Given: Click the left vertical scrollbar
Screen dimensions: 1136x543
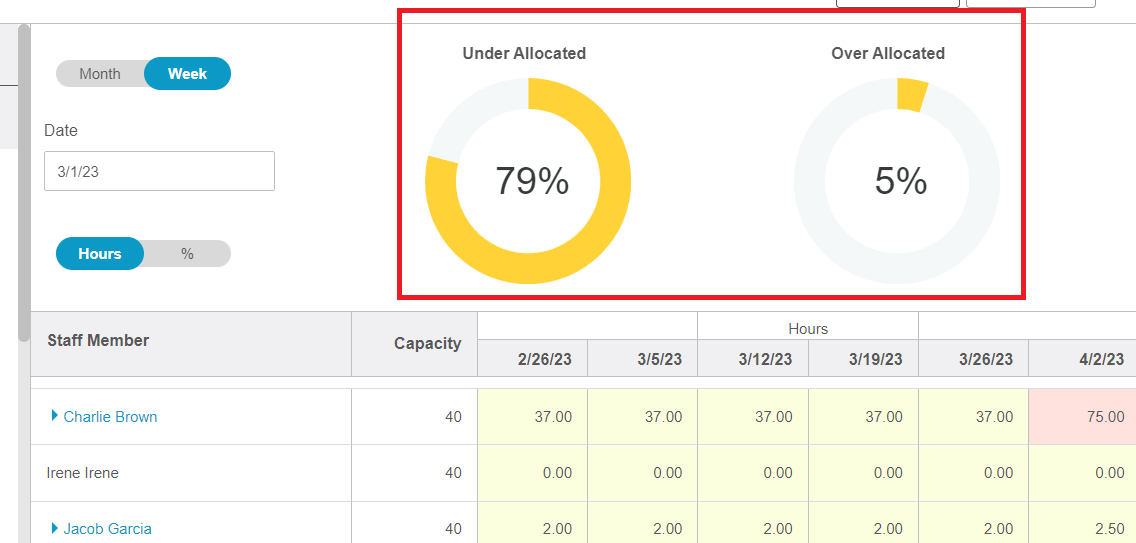Looking at the screenshot, I should (24, 180).
